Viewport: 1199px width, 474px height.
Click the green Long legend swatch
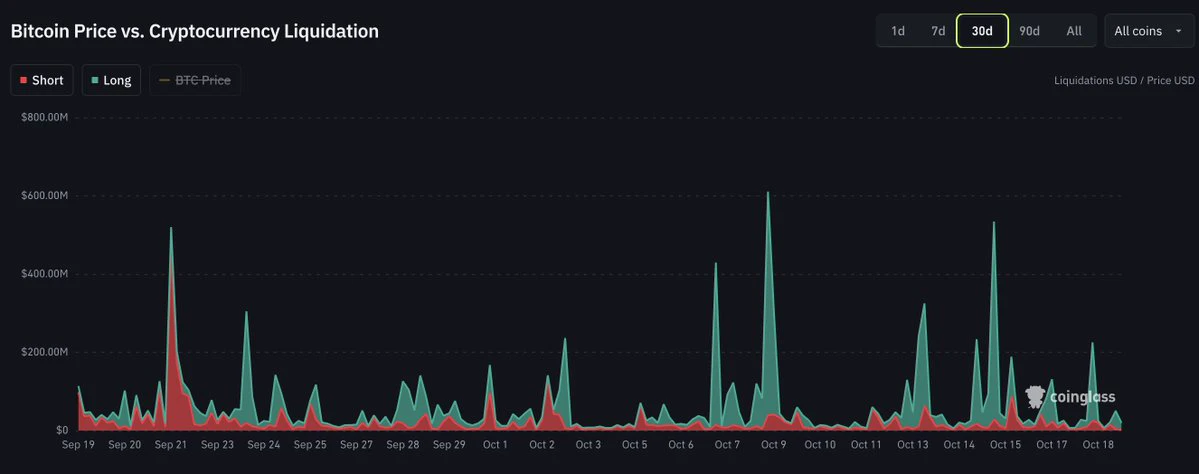pos(94,80)
